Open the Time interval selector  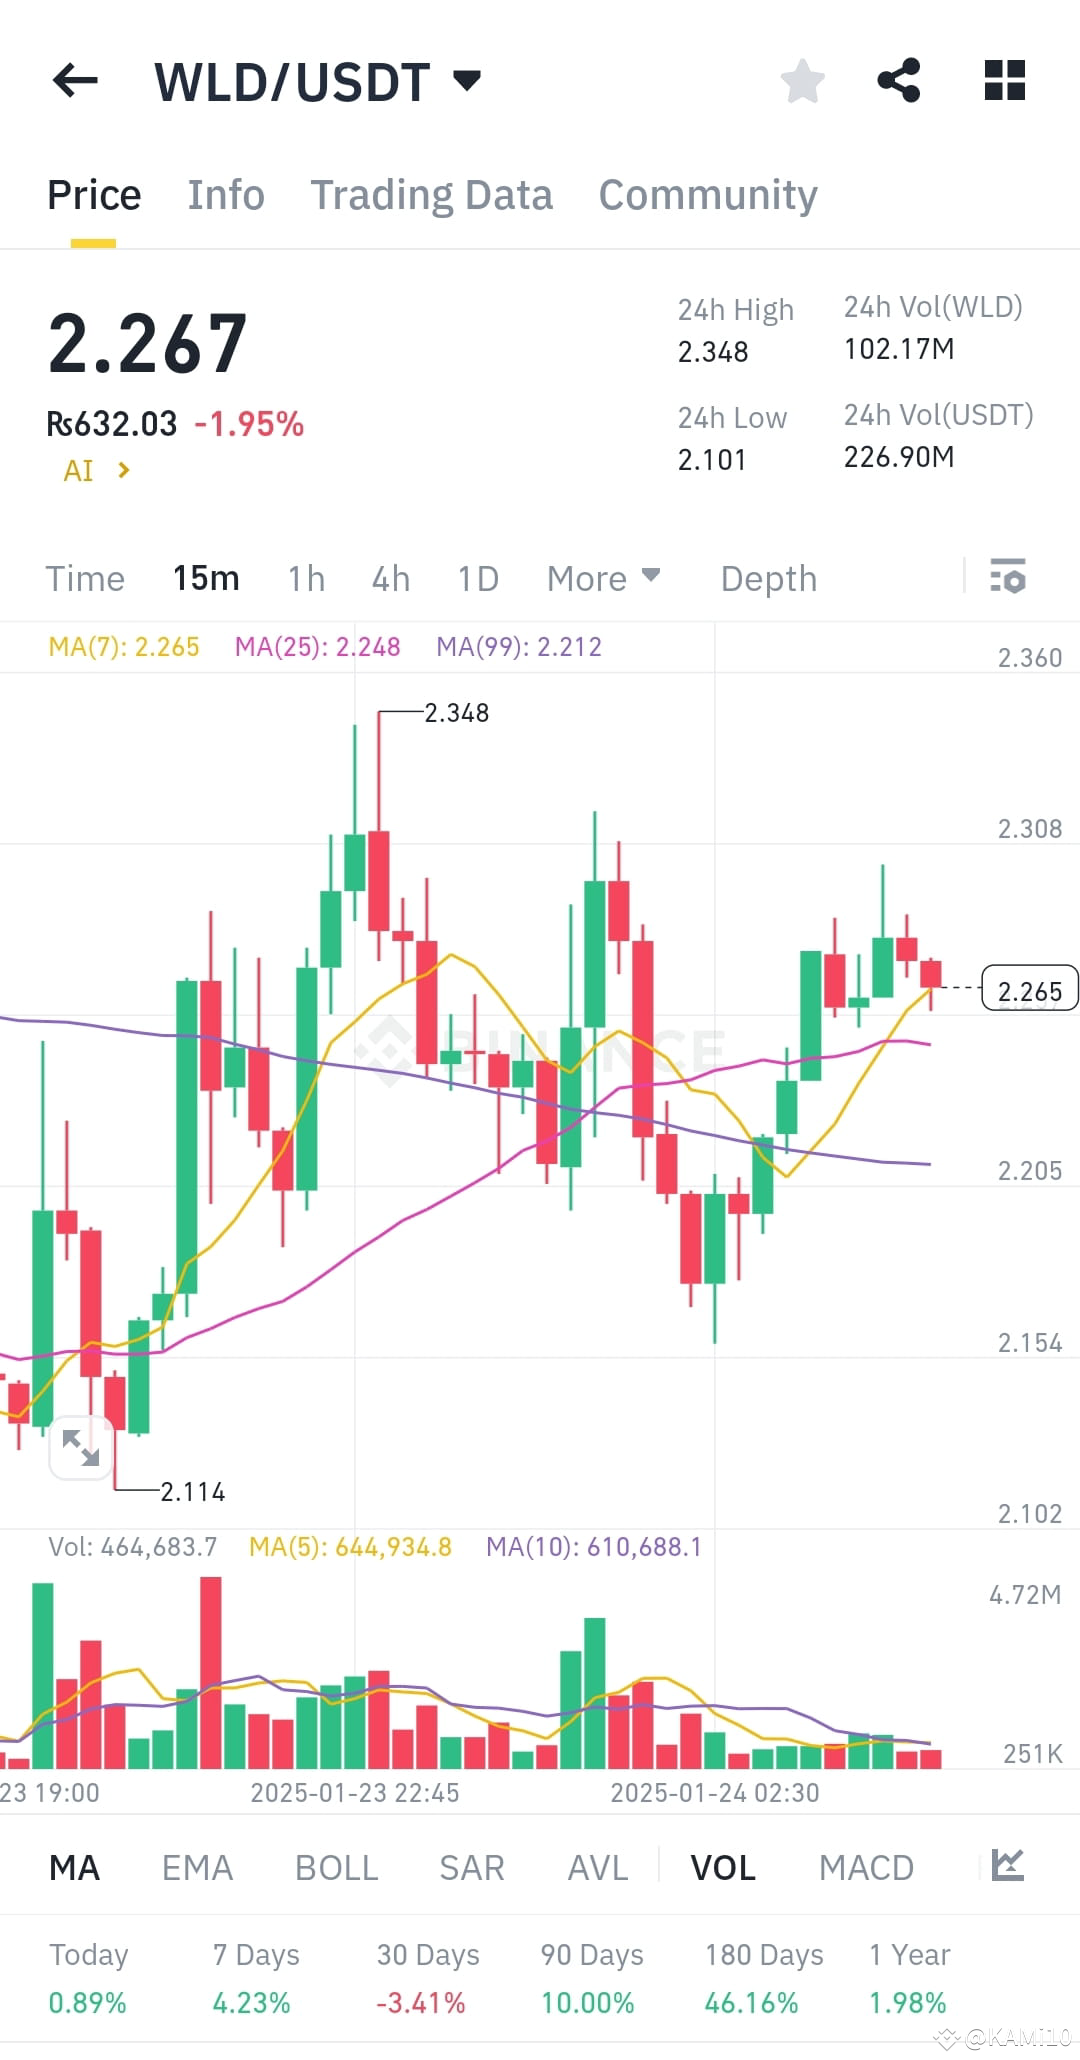pyautogui.click(x=84, y=578)
